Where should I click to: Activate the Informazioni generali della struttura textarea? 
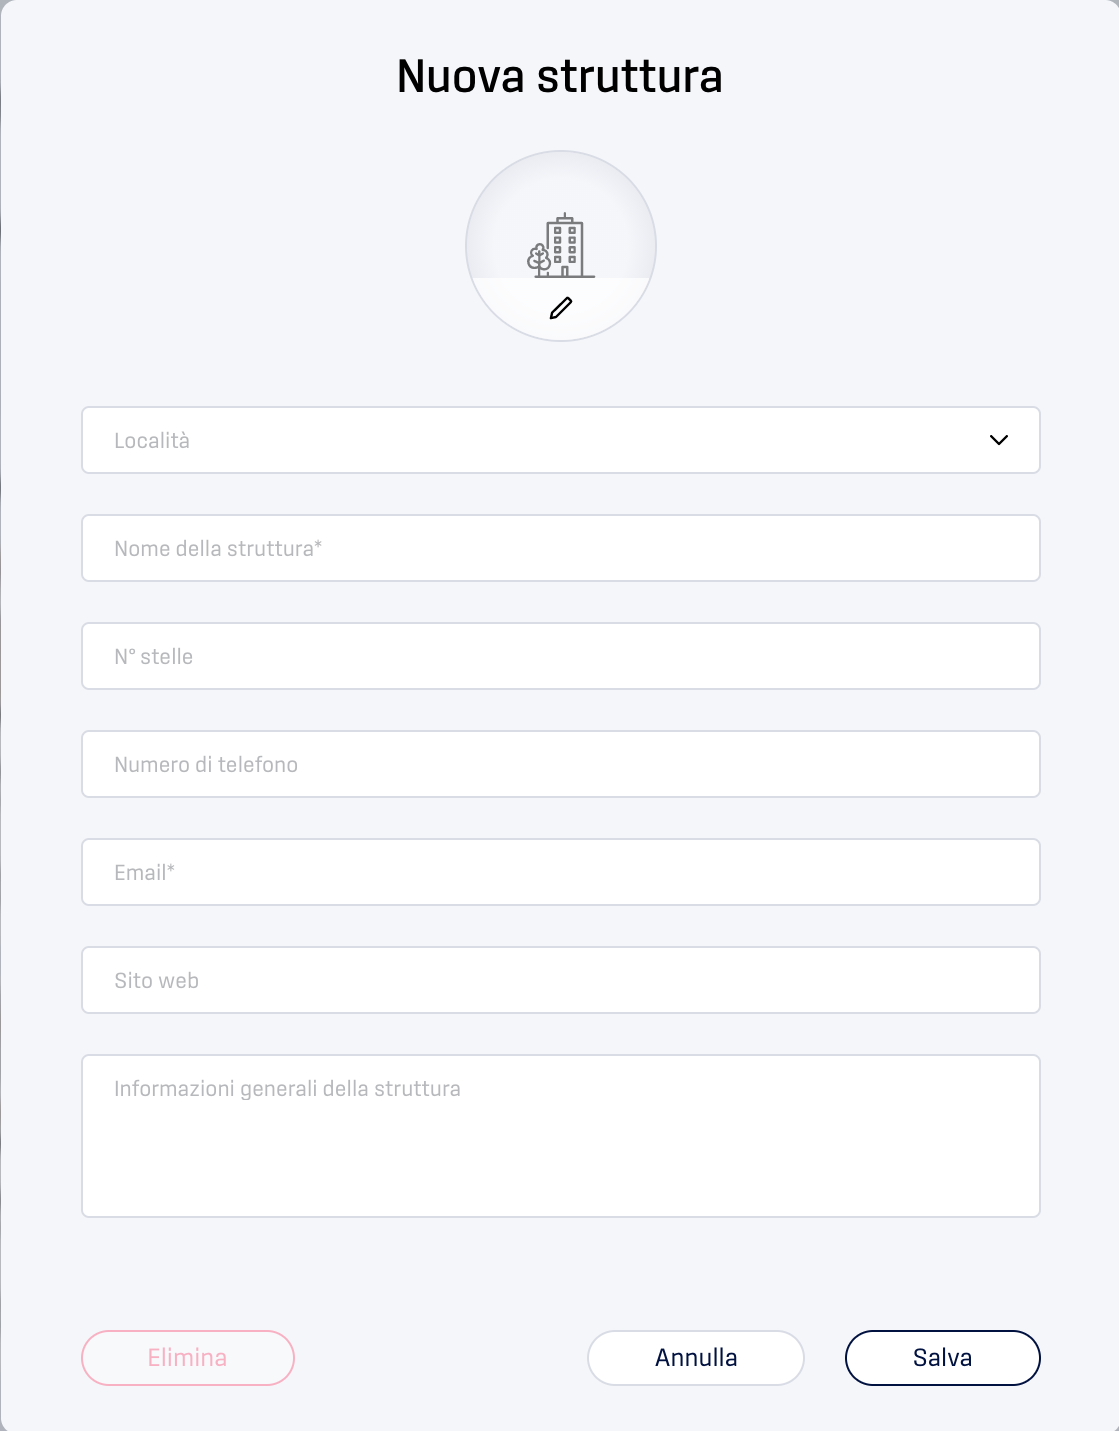coord(561,1136)
